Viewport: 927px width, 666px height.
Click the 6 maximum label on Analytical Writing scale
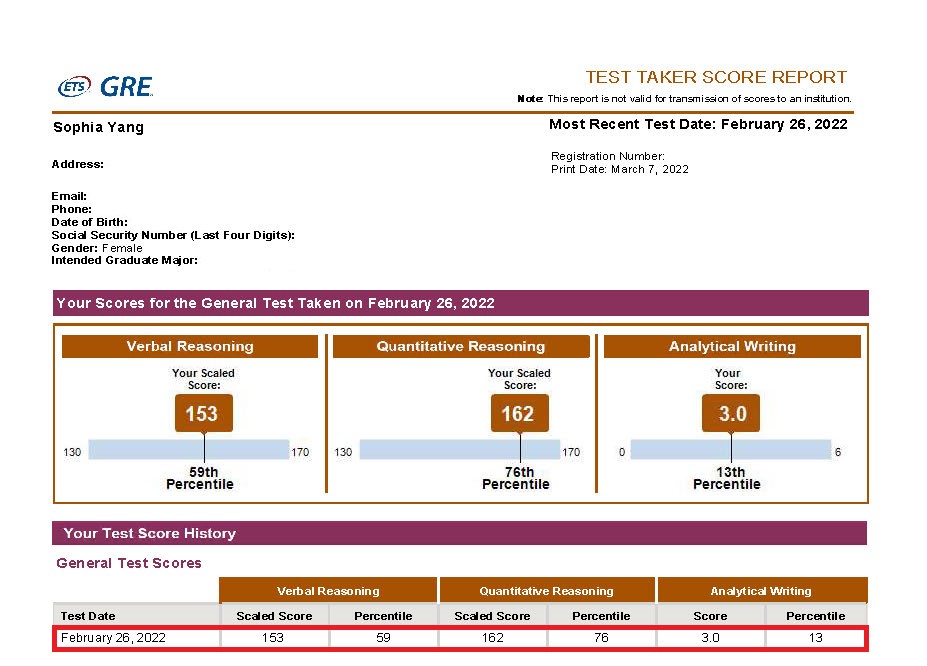point(838,452)
